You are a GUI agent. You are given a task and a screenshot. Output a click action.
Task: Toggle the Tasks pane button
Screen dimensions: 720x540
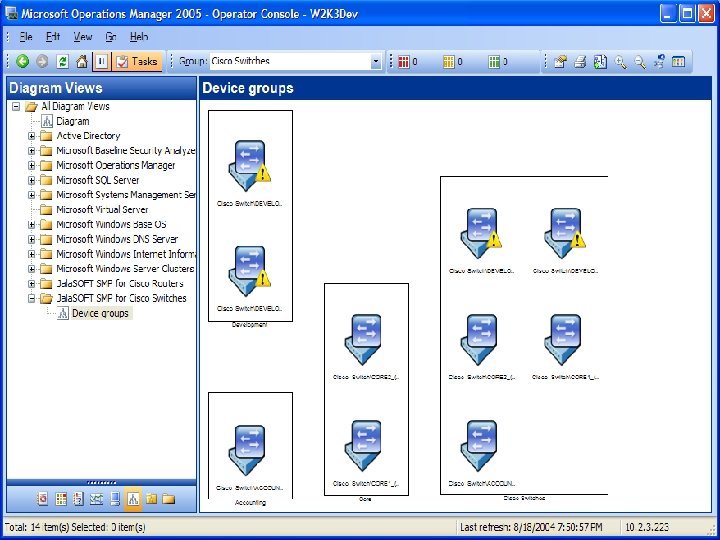coord(137,62)
